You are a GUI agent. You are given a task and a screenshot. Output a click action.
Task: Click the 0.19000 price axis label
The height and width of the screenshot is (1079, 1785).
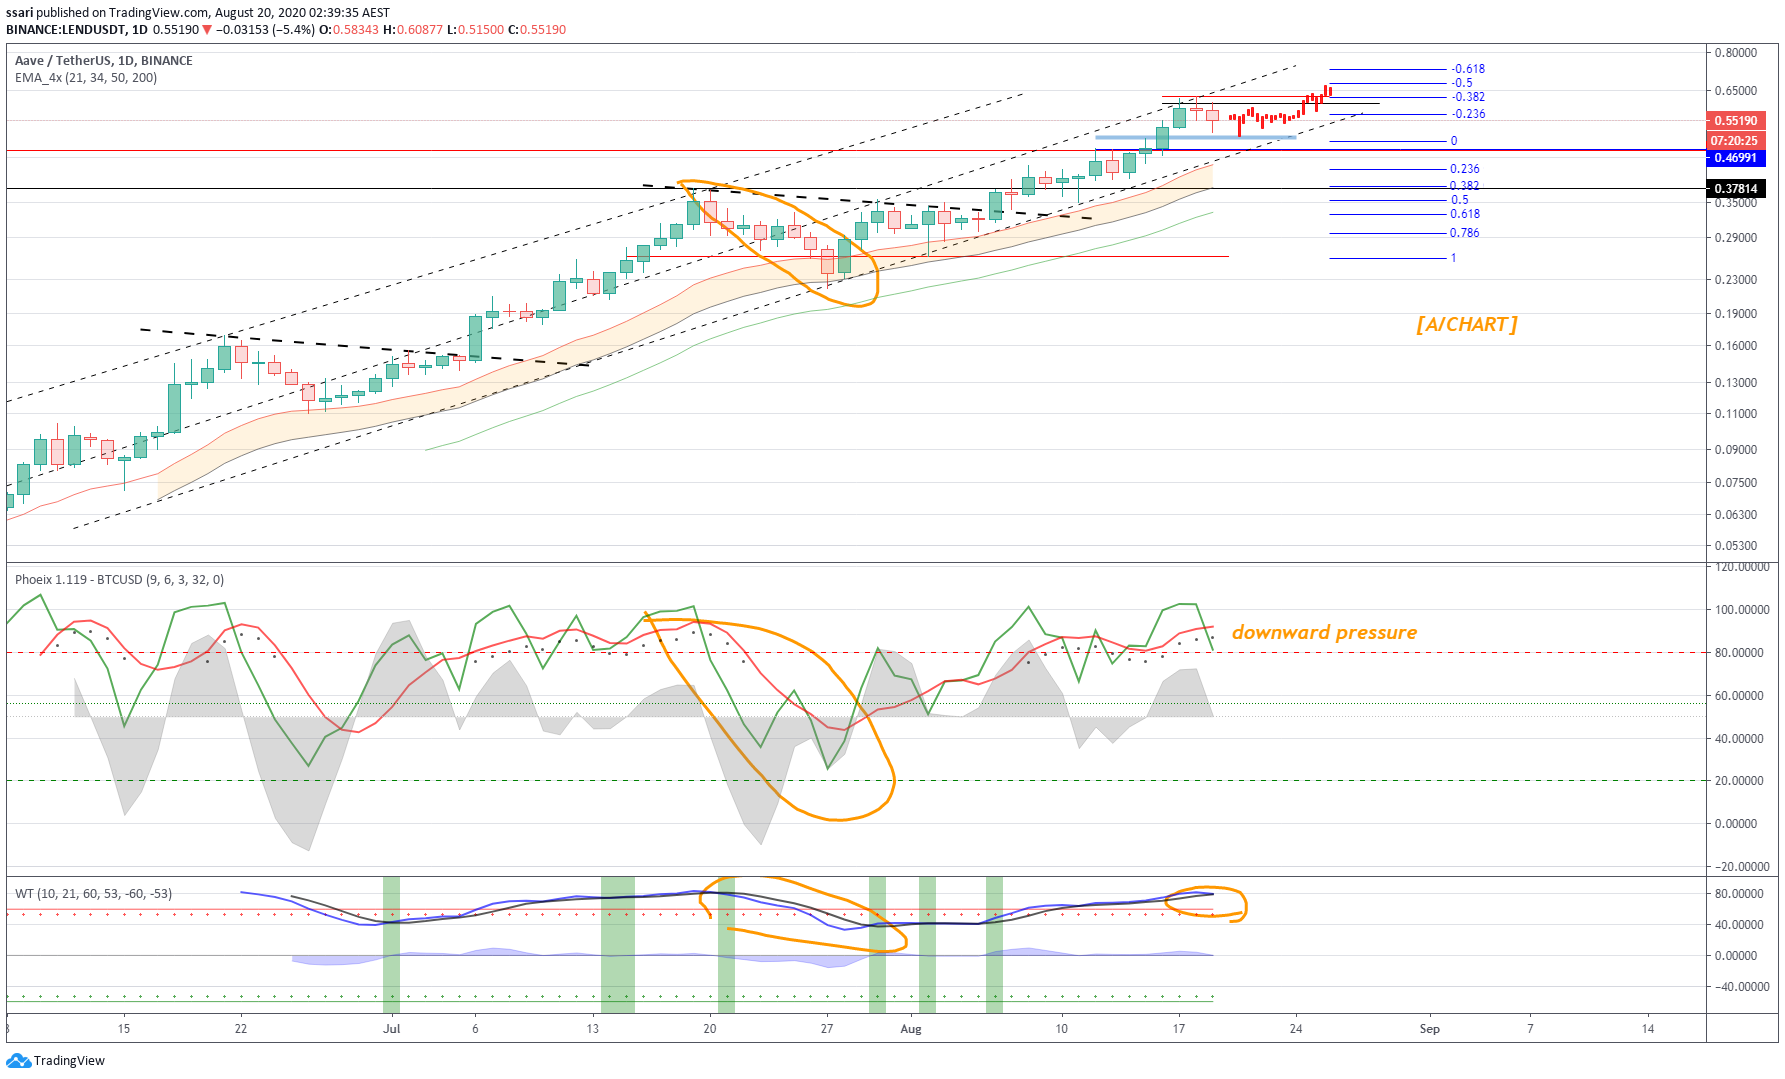pos(1736,314)
